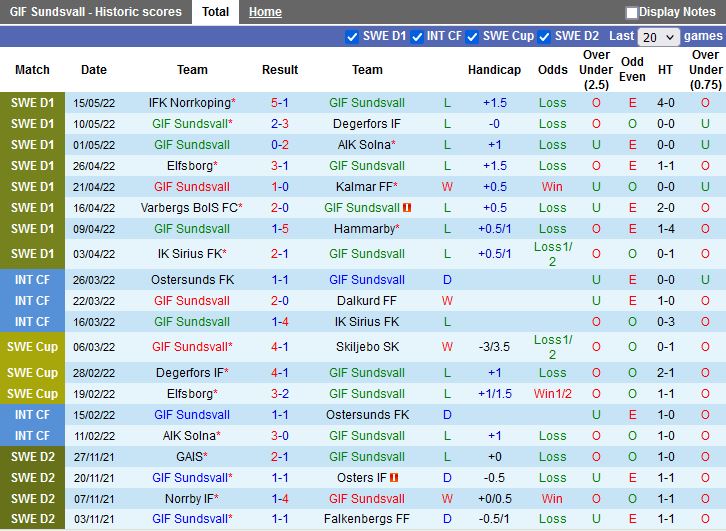
Task: Click the Falkenbergs FF team link
Action: tap(367, 520)
